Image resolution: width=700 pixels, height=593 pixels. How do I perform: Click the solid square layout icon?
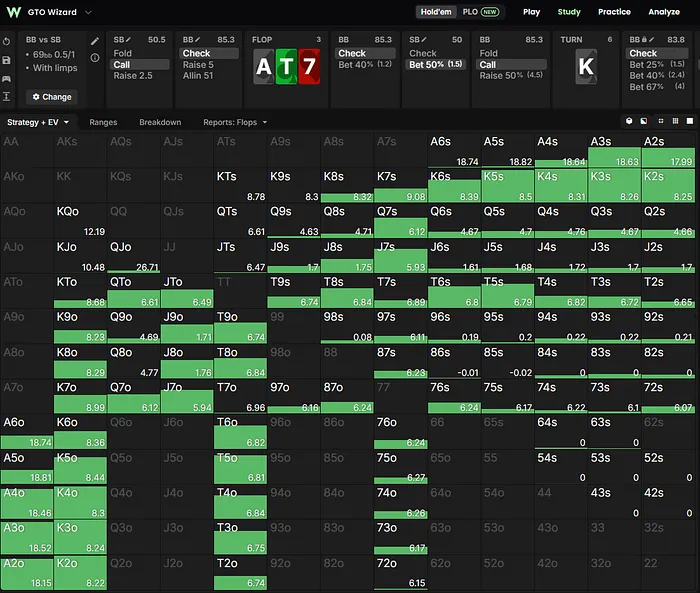point(690,121)
